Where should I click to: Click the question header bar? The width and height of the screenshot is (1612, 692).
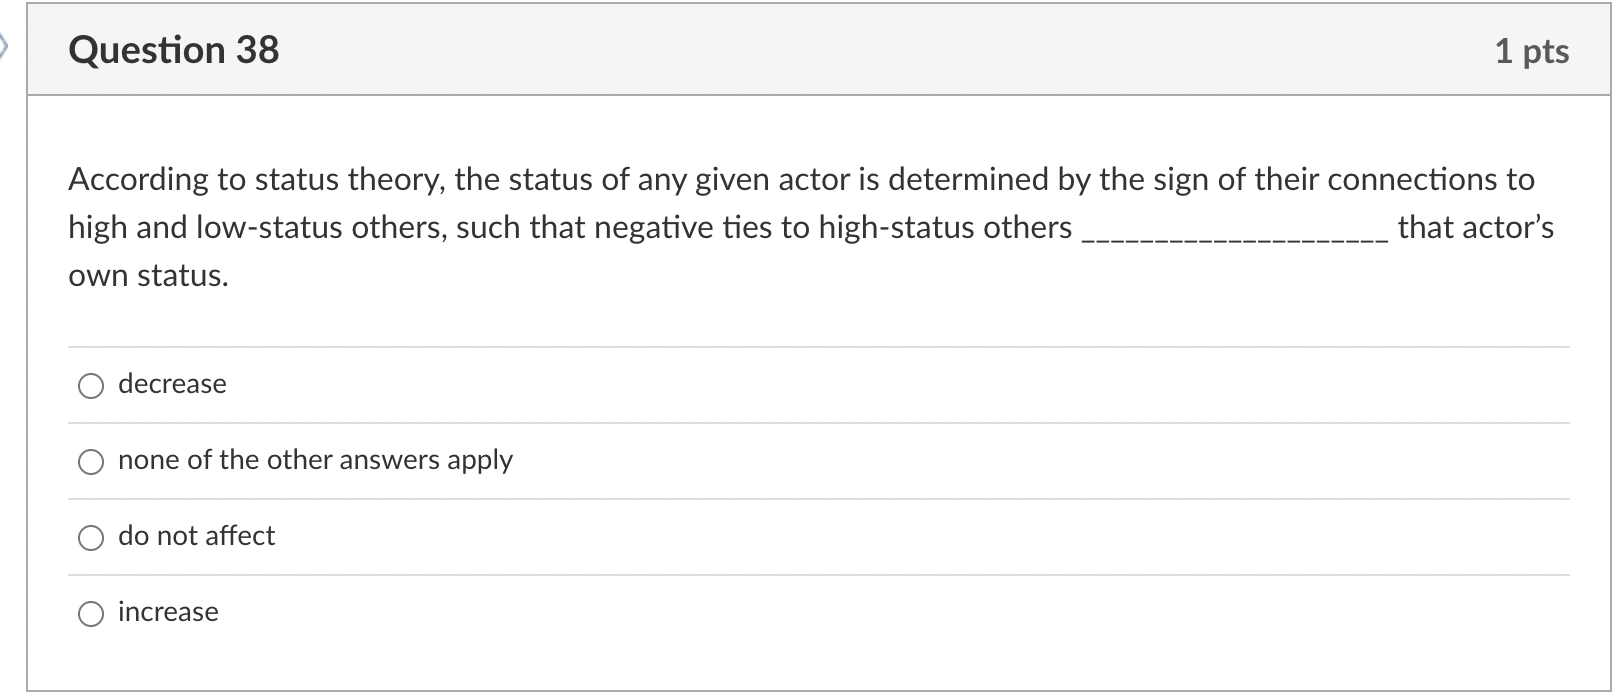(800, 48)
